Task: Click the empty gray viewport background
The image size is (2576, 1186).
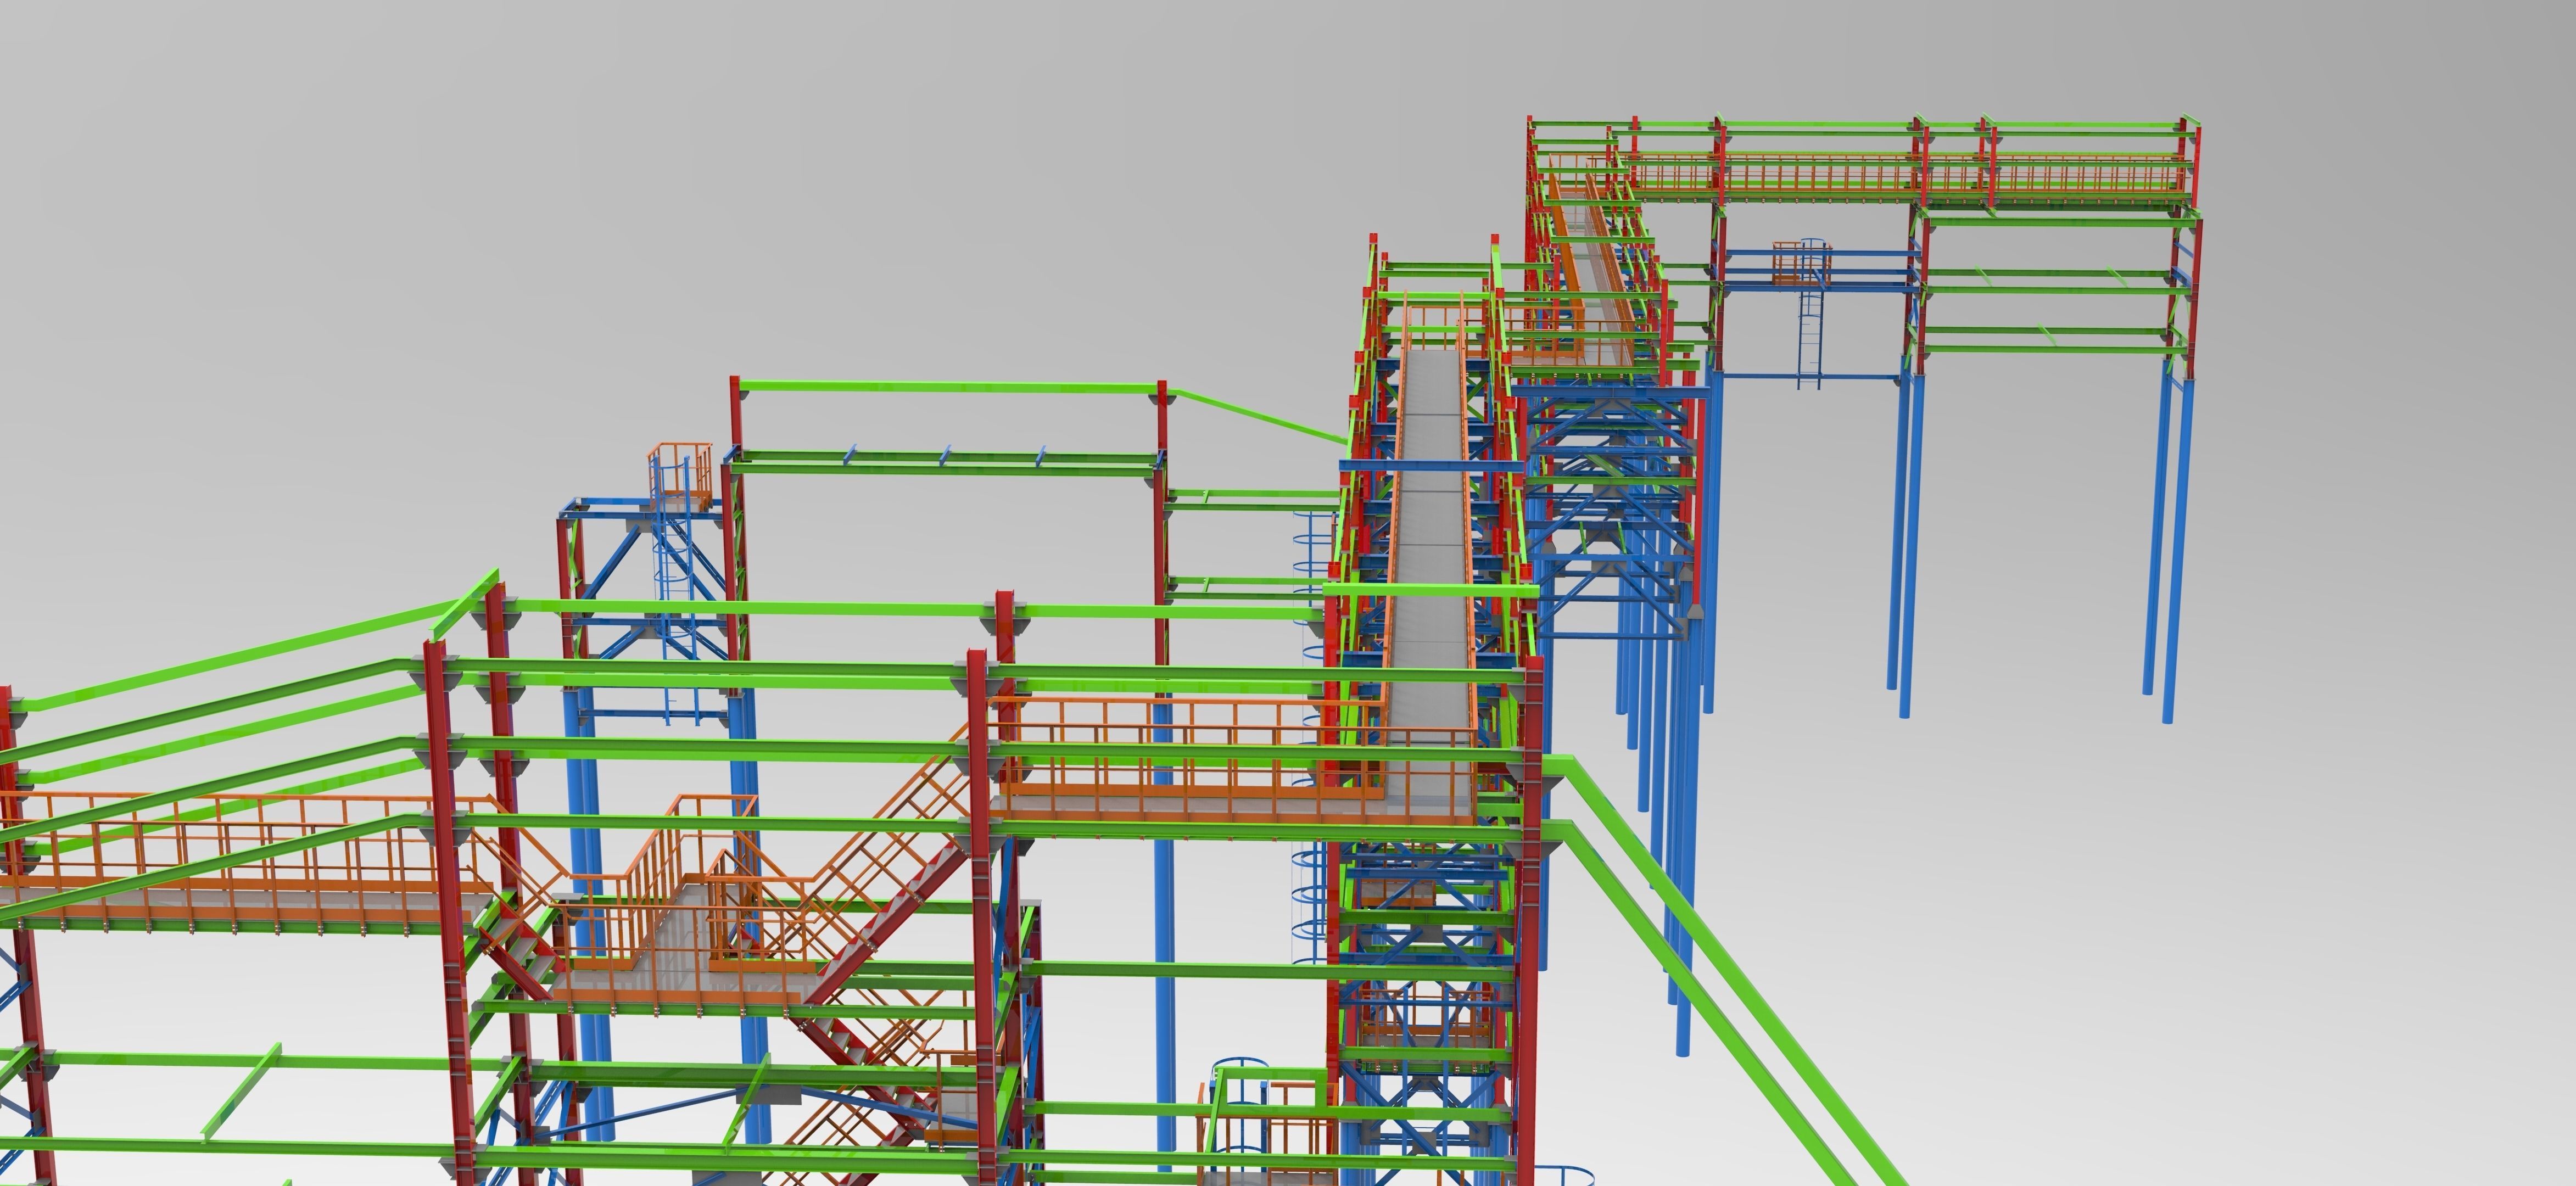Action: tap(2300, 900)
